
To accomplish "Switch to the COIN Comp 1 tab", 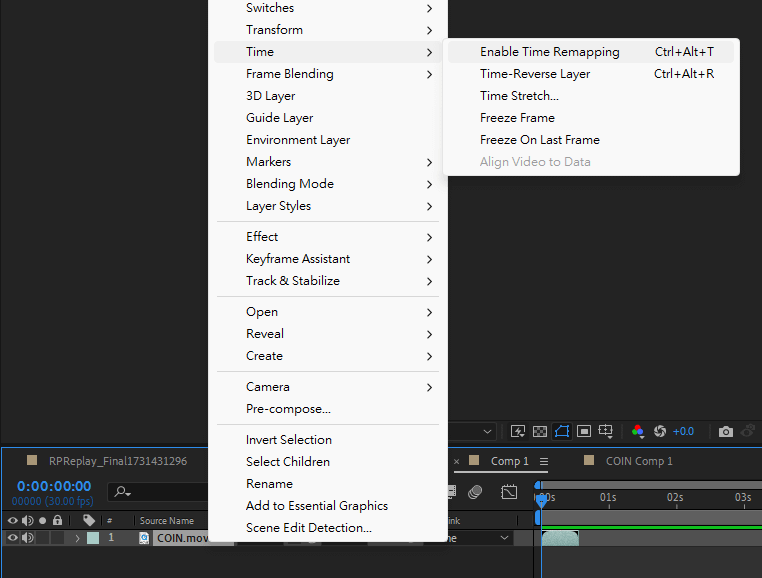I will (638, 461).
